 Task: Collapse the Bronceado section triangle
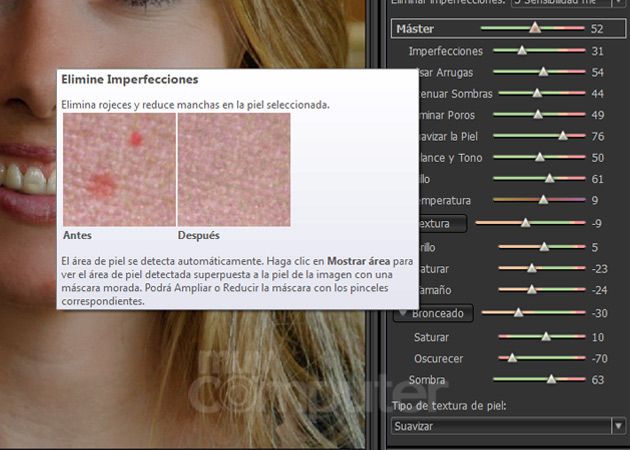(402, 313)
